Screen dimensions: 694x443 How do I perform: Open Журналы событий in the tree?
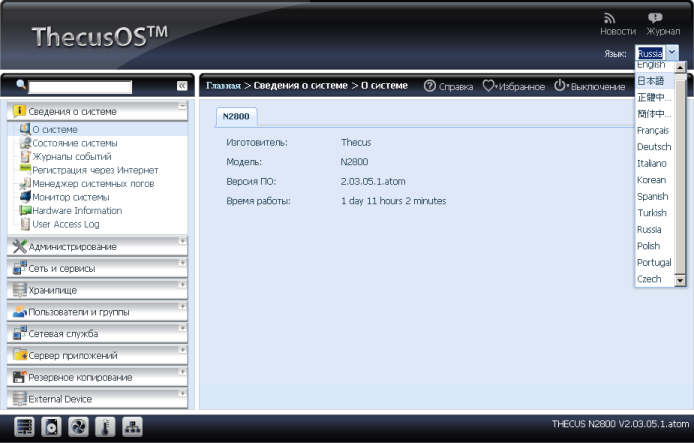[x=72, y=157]
